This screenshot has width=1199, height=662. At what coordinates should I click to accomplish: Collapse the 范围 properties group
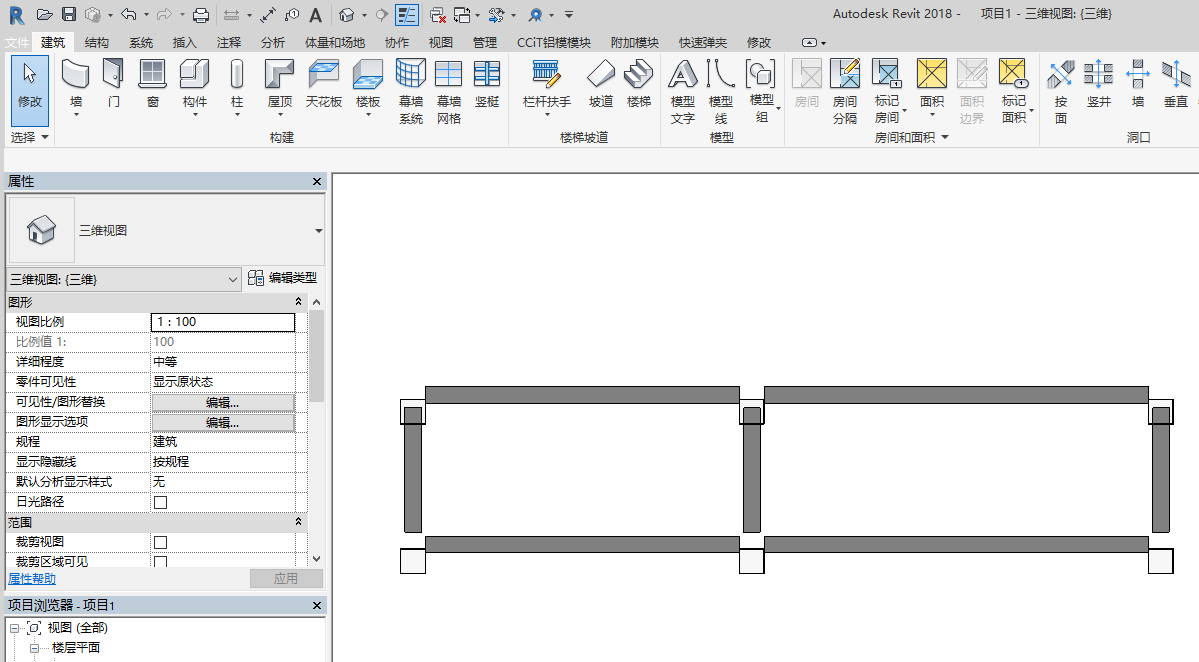[x=298, y=522]
